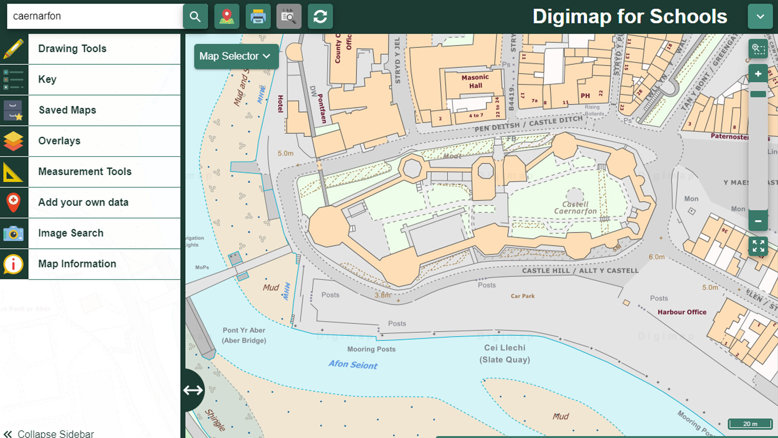Click the Key legend icon
This screenshot has width=778, height=438.
click(x=13, y=79)
